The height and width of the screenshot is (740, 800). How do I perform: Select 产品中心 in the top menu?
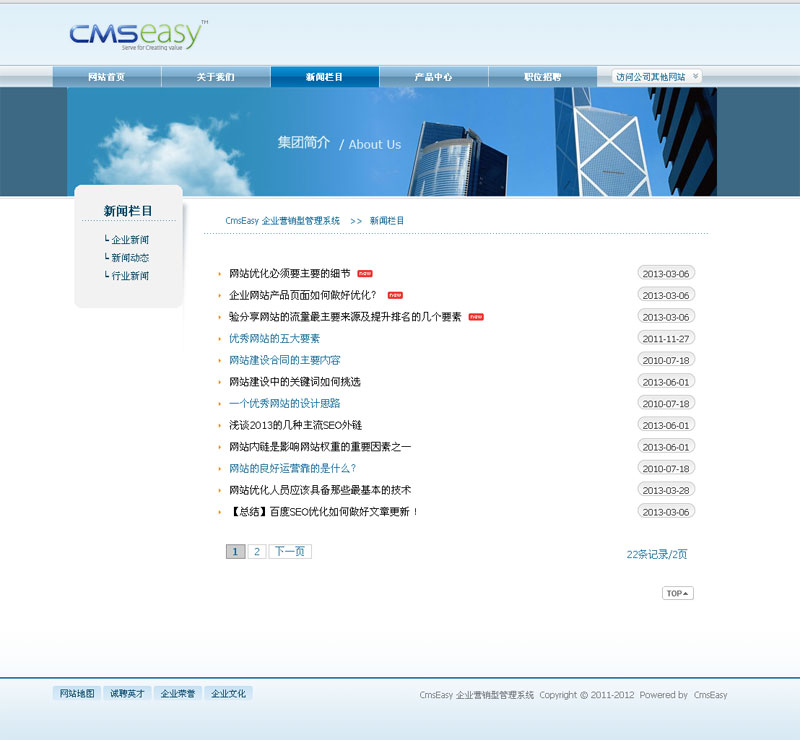coord(434,77)
